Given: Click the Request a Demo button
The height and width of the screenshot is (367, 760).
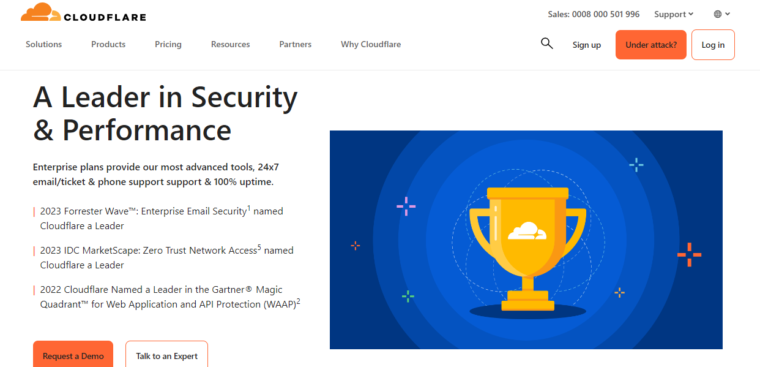Looking at the screenshot, I should (73, 355).
